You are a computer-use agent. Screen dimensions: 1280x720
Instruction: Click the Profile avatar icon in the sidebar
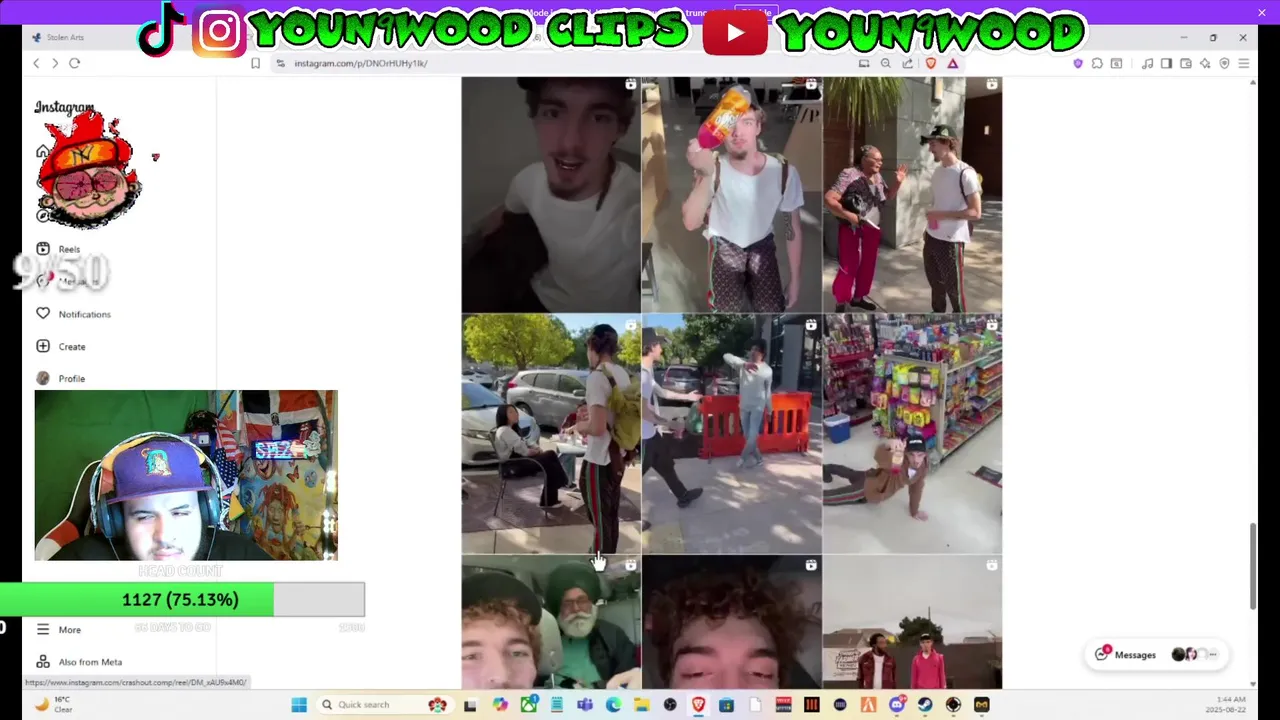43,378
